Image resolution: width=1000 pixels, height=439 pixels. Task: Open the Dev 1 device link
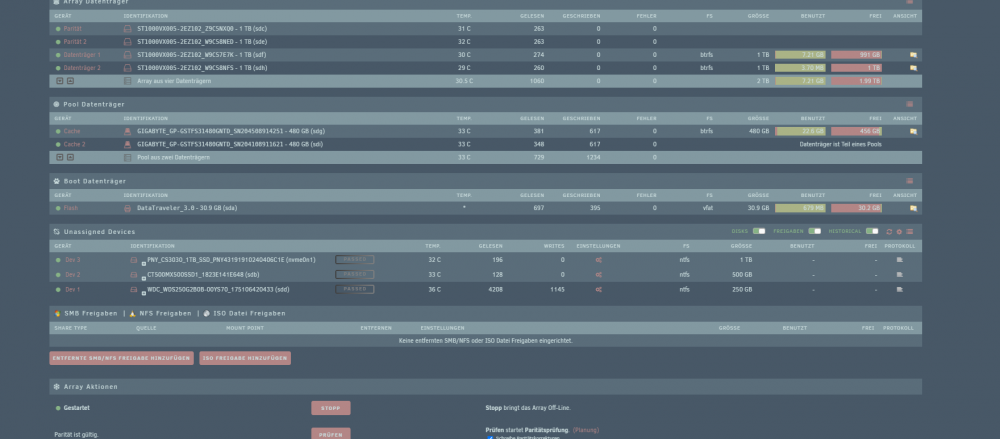tap(73, 289)
